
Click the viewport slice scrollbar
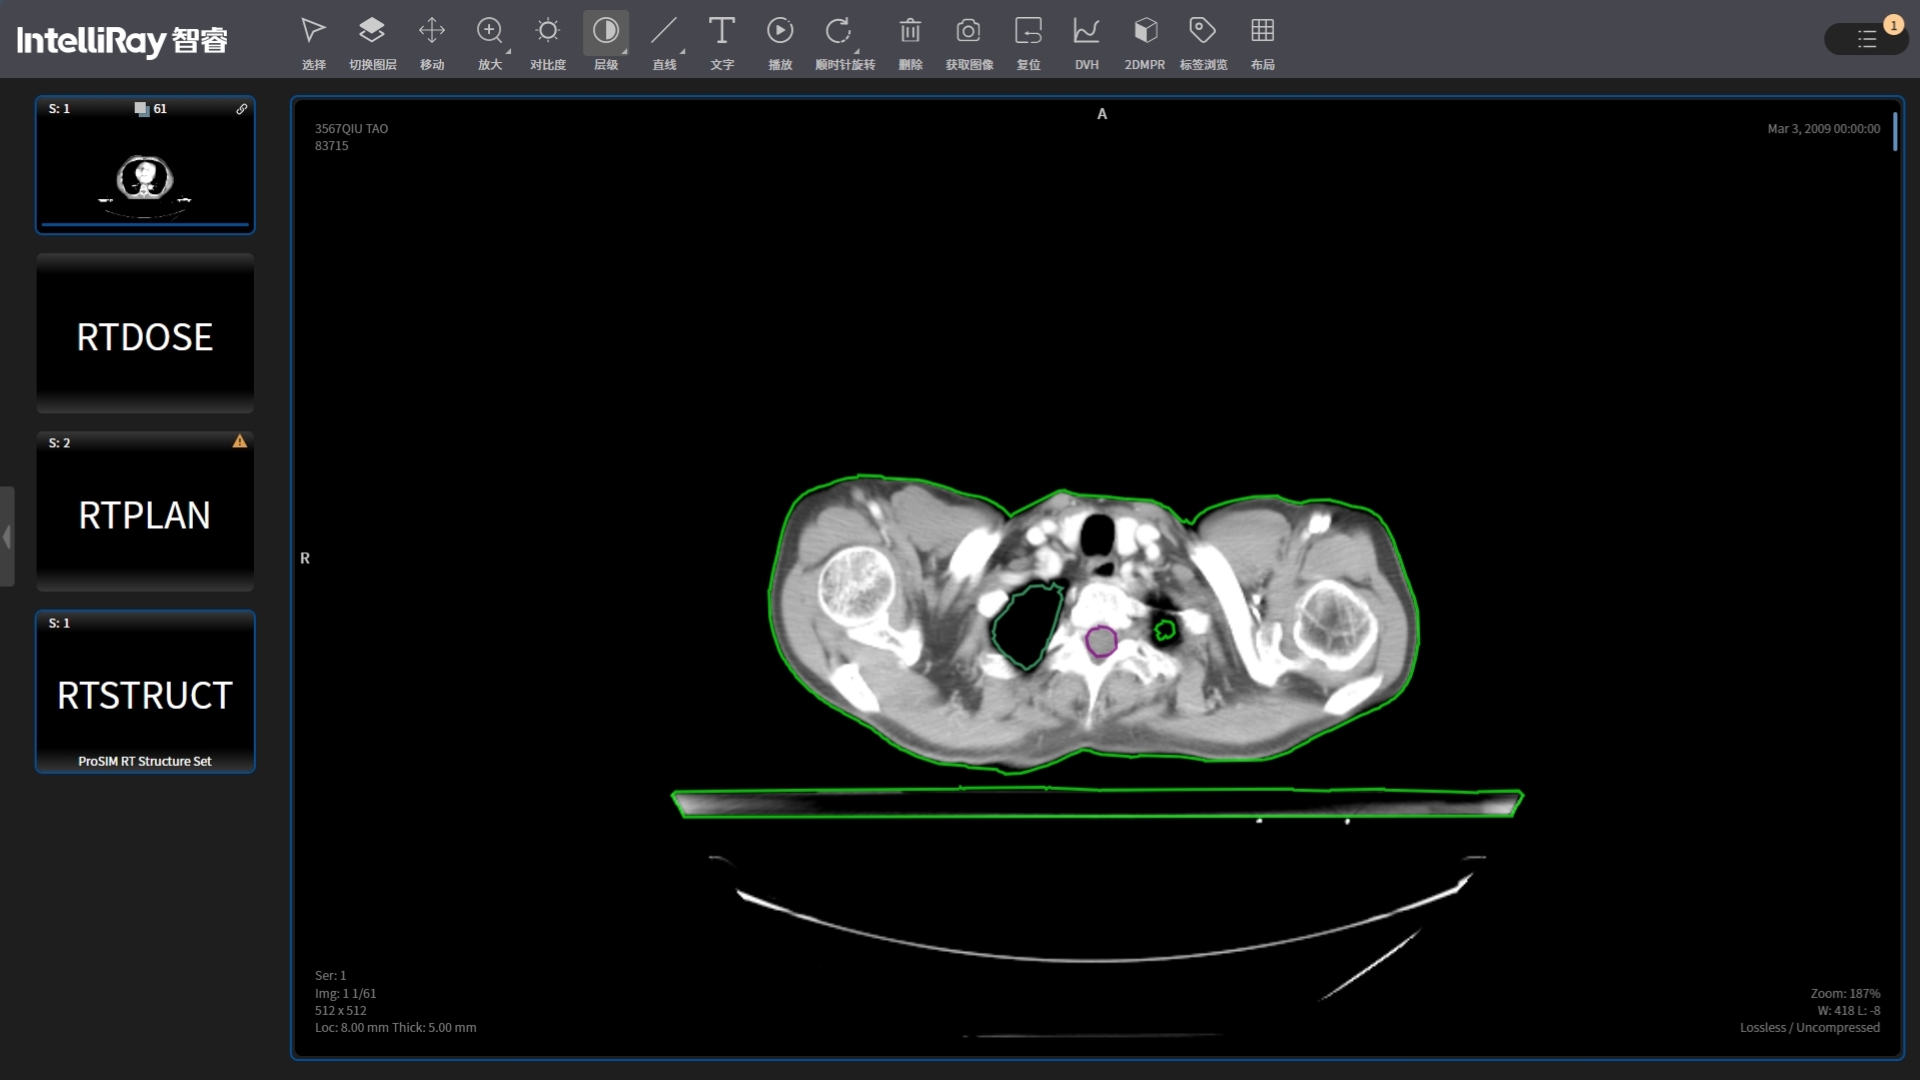tap(1895, 131)
